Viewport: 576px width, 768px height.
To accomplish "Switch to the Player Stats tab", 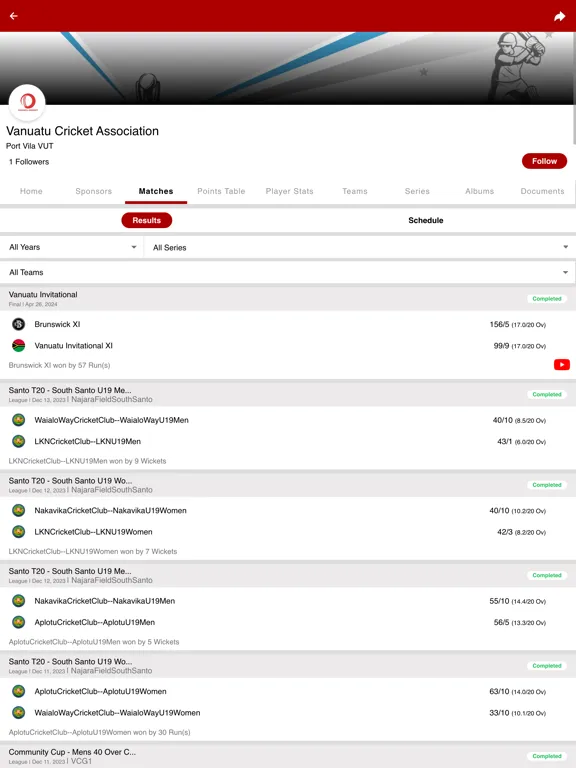I will pos(289,191).
